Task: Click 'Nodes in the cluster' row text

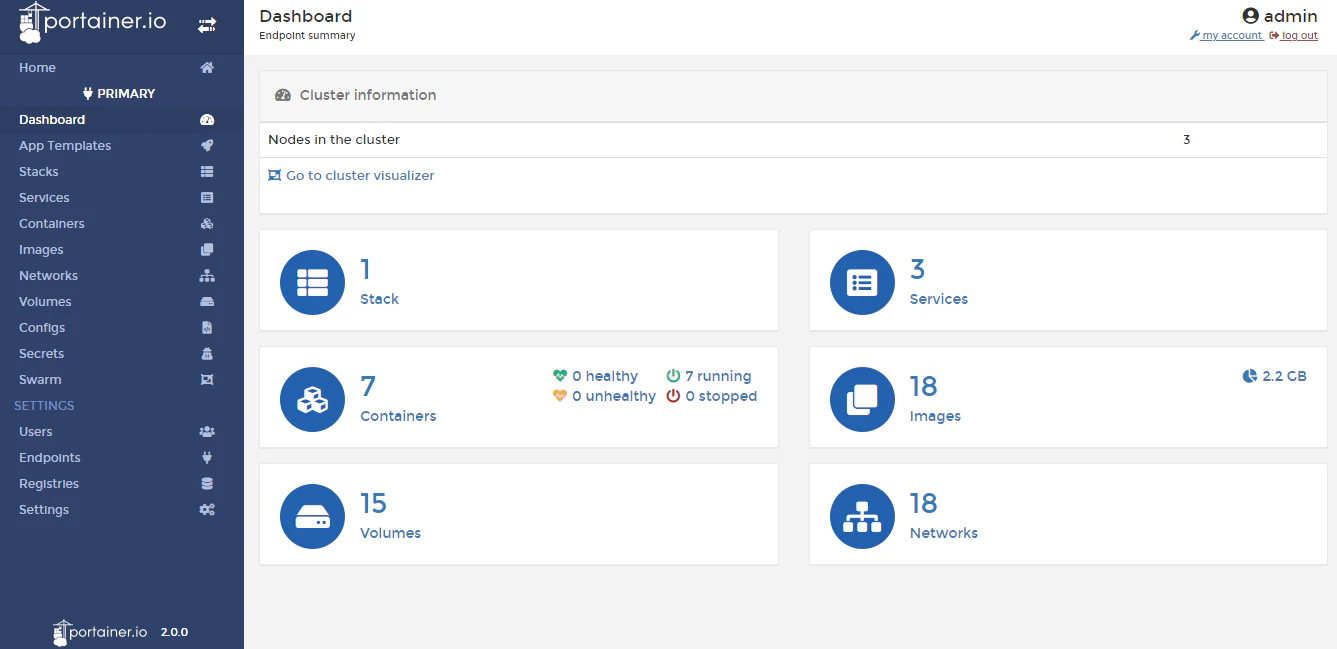Action: pos(334,140)
